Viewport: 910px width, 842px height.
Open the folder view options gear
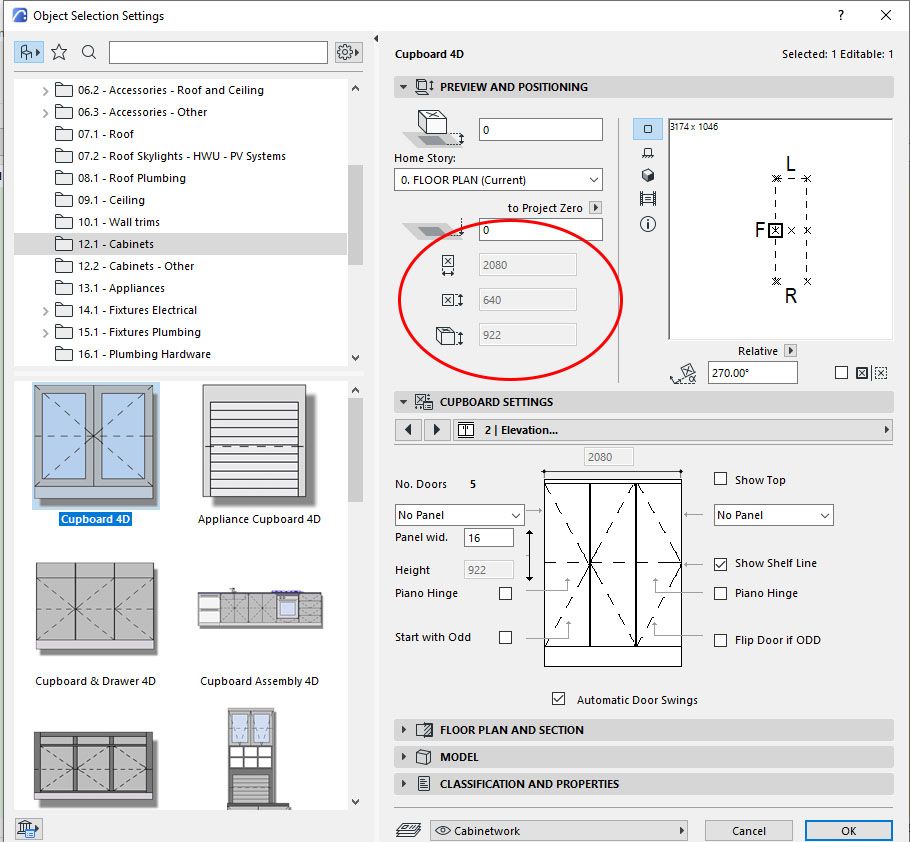(x=347, y=51)
